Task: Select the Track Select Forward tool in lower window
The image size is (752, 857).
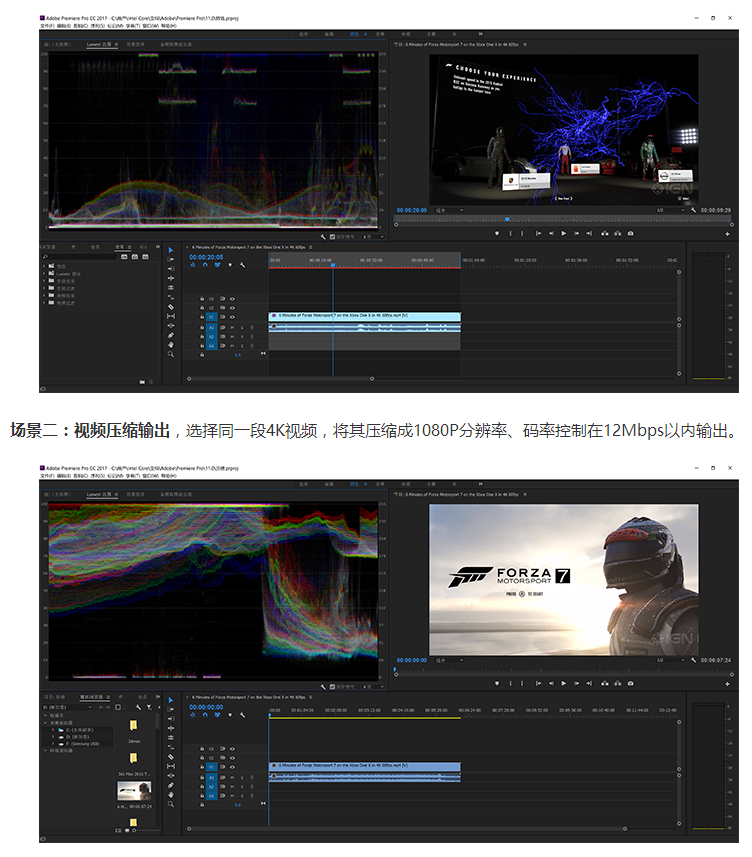Action: tap(171, 709)
